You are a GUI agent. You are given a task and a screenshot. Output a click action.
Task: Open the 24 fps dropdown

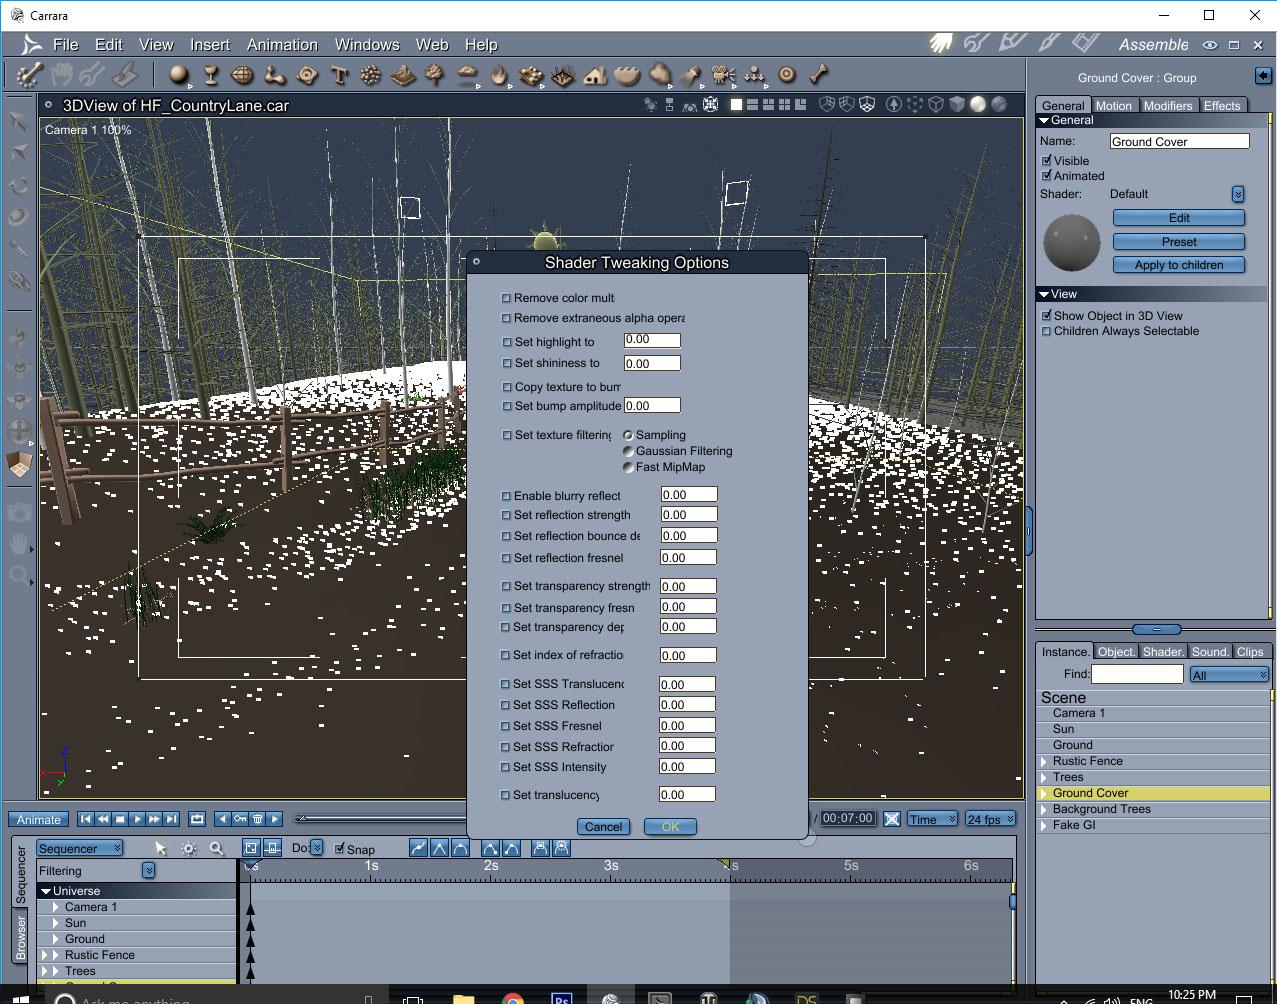(990, 819)
